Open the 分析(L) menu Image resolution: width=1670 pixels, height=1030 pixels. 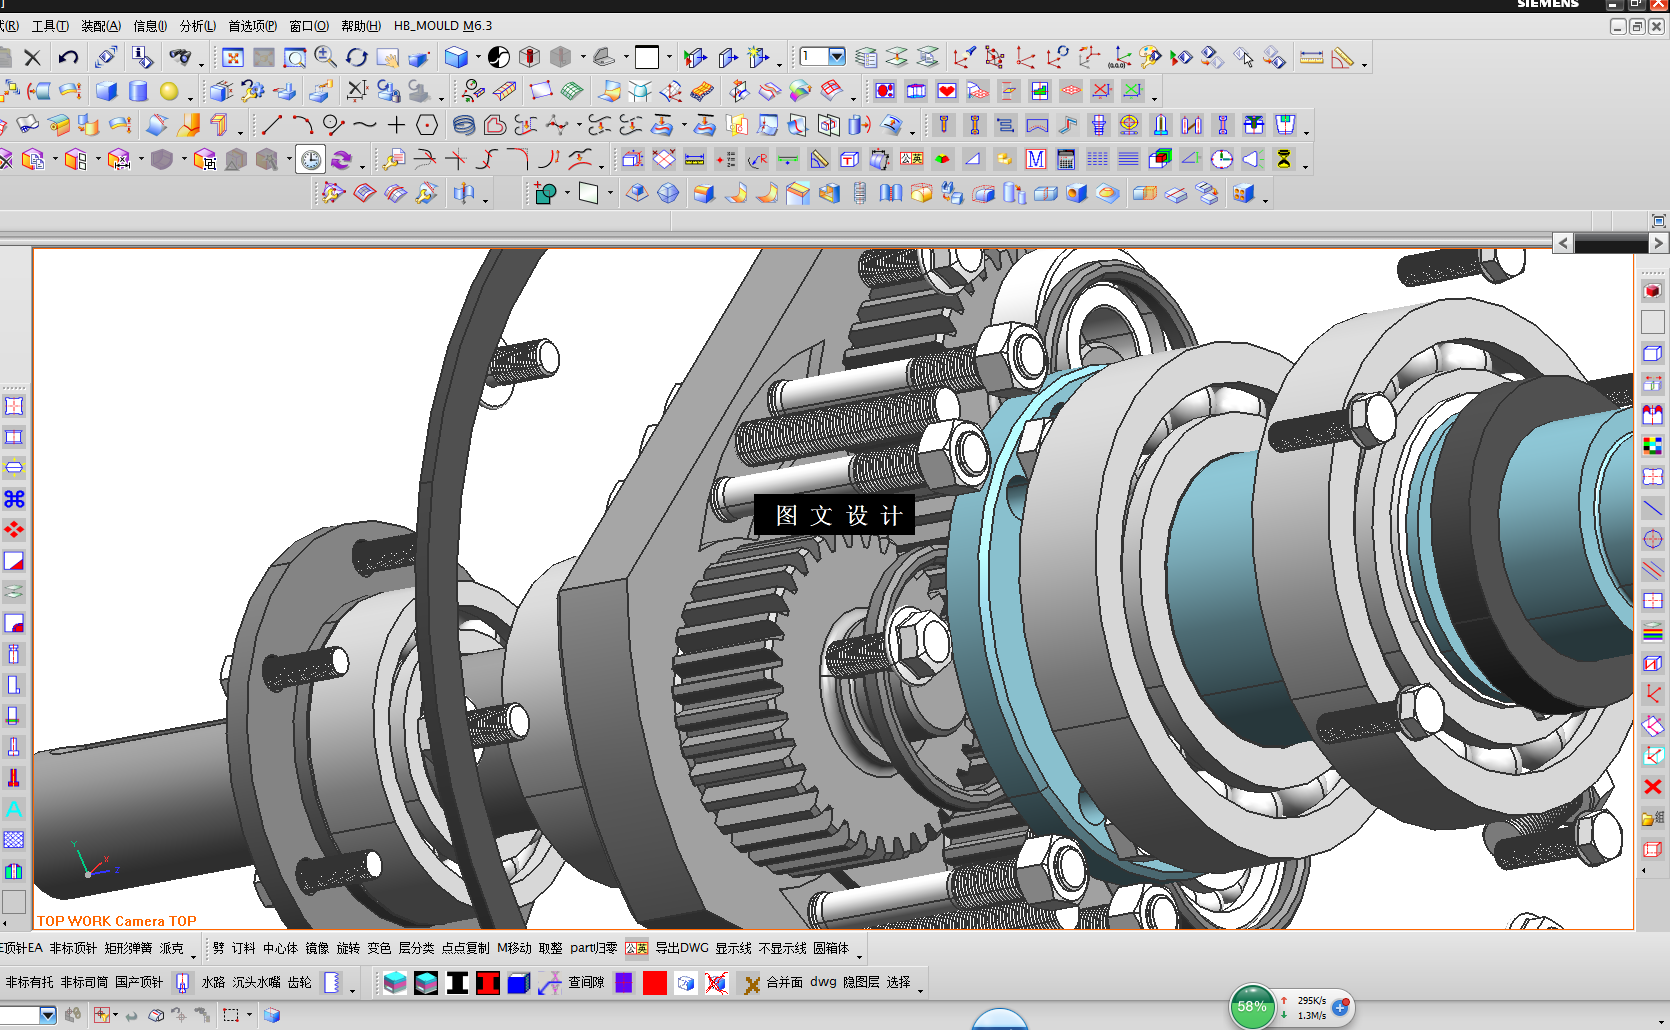click(198, 26)
